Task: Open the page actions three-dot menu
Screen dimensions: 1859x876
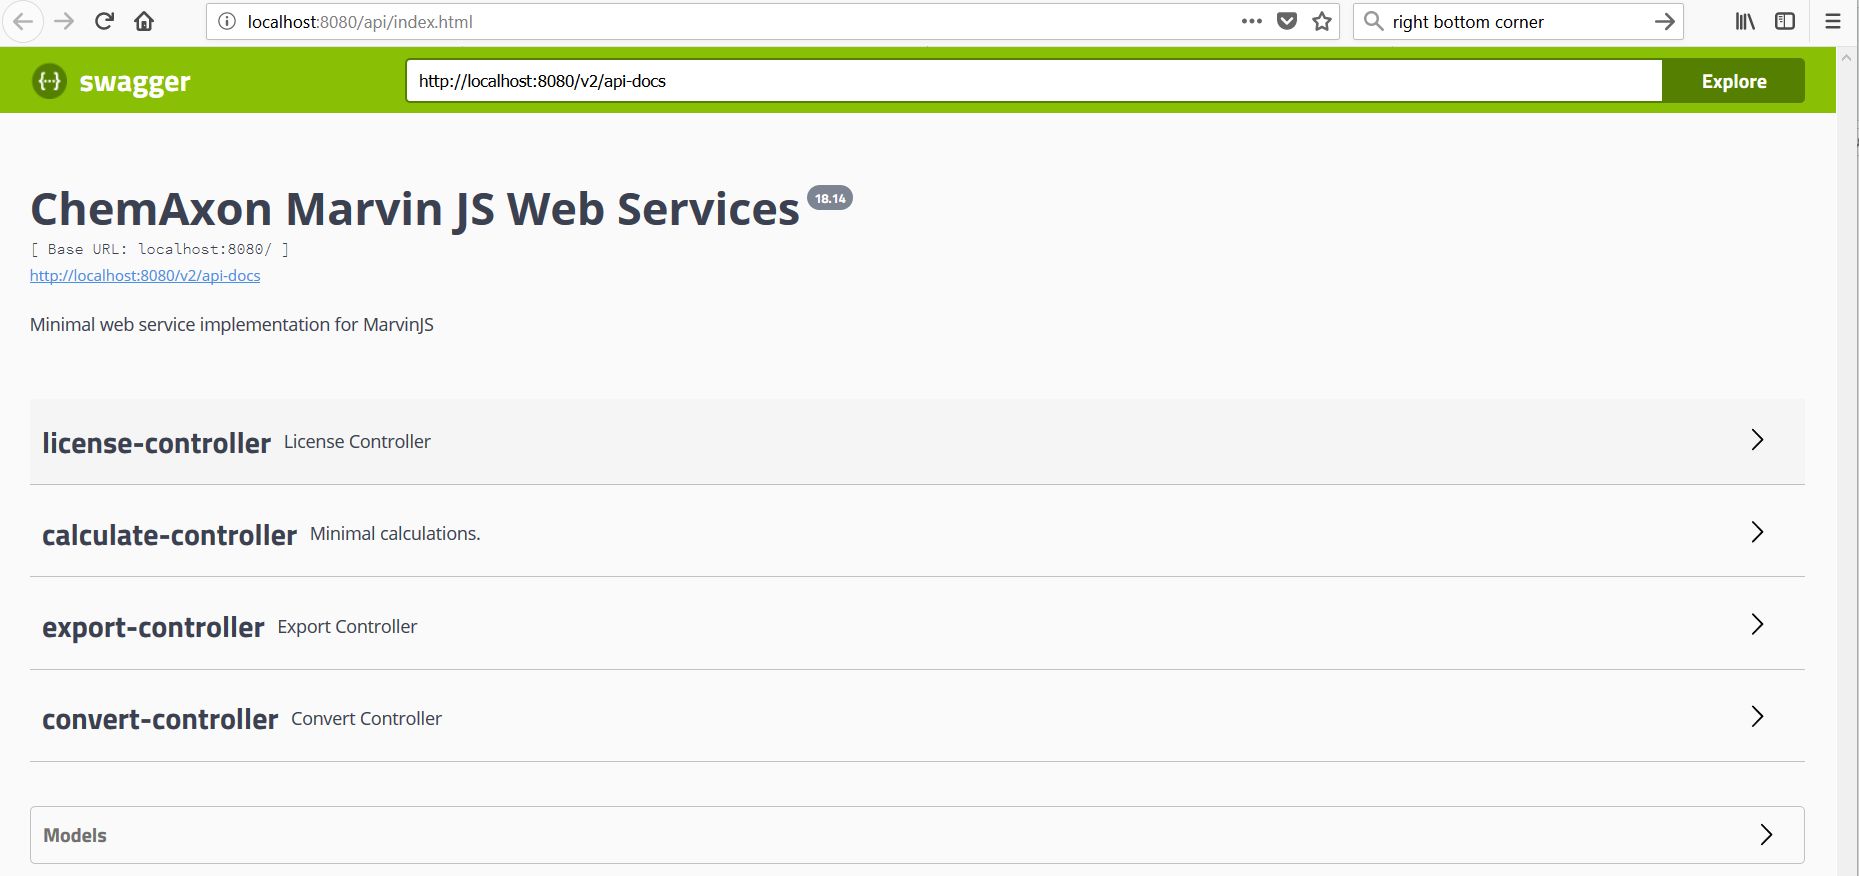Action: click(1251, 21)
